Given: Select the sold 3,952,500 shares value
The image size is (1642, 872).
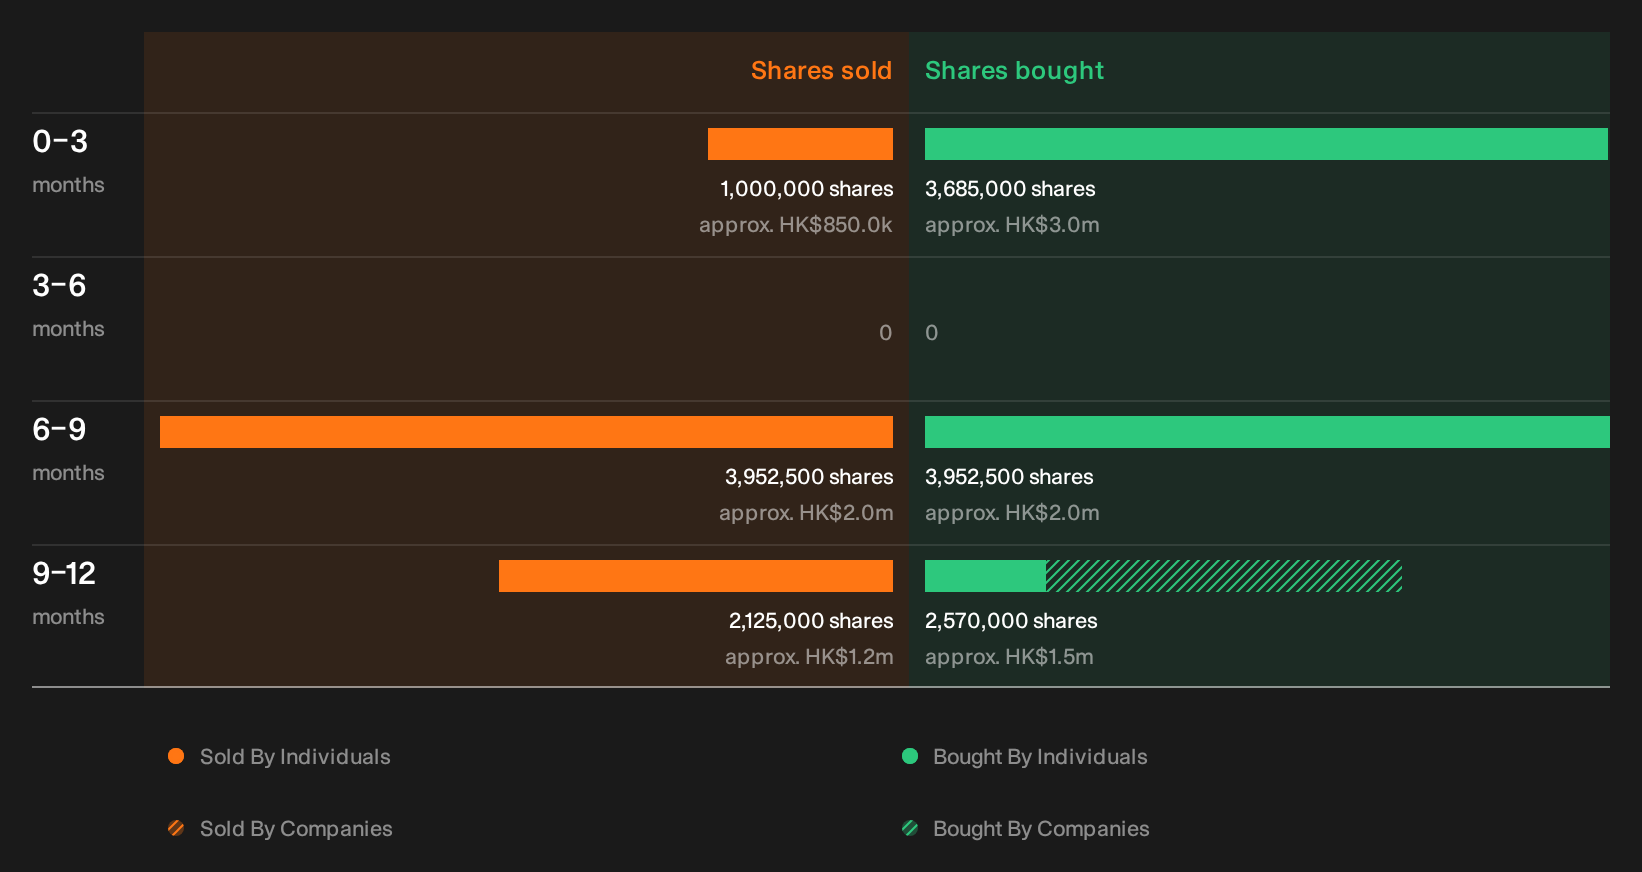Looking at the screenshot, I should point(809,477).
